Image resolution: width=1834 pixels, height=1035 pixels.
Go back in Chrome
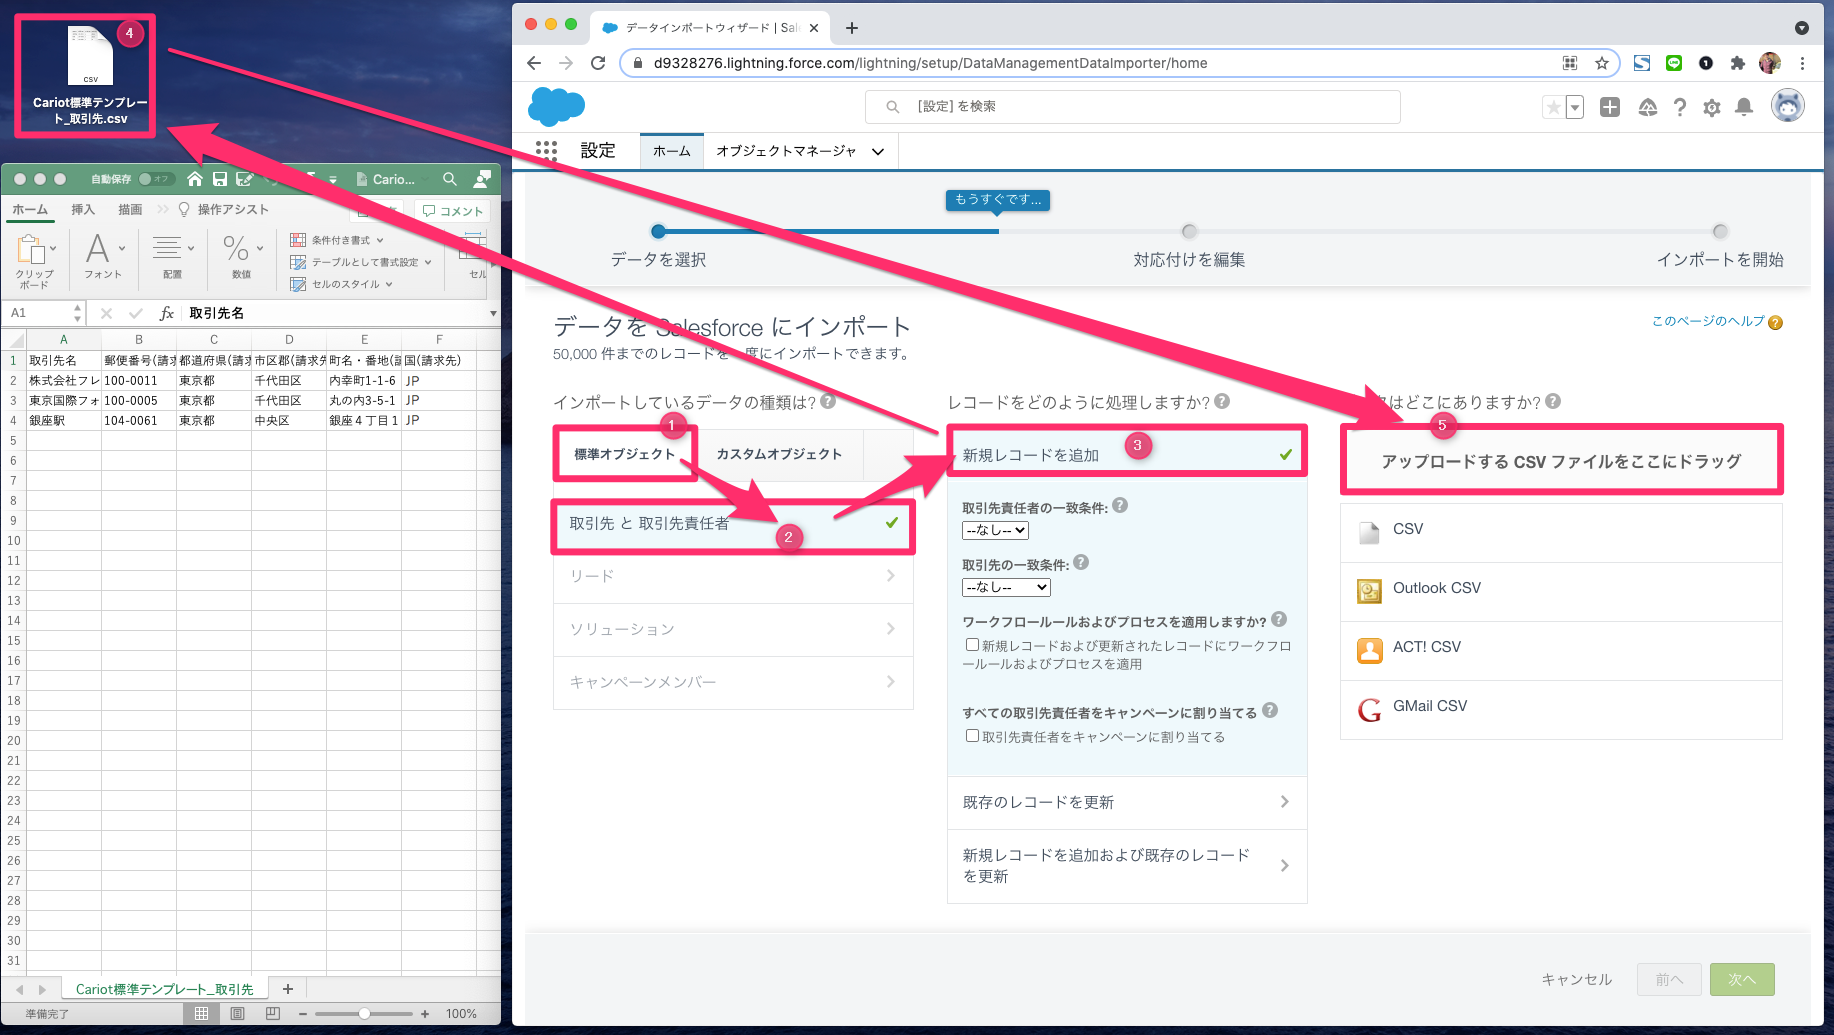click(x=534, y=63)
